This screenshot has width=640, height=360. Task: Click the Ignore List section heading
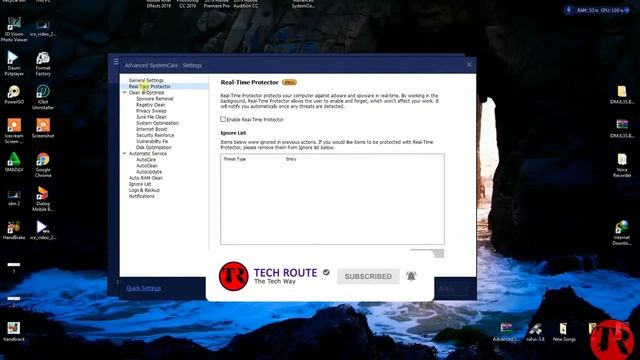coord(233,133)
